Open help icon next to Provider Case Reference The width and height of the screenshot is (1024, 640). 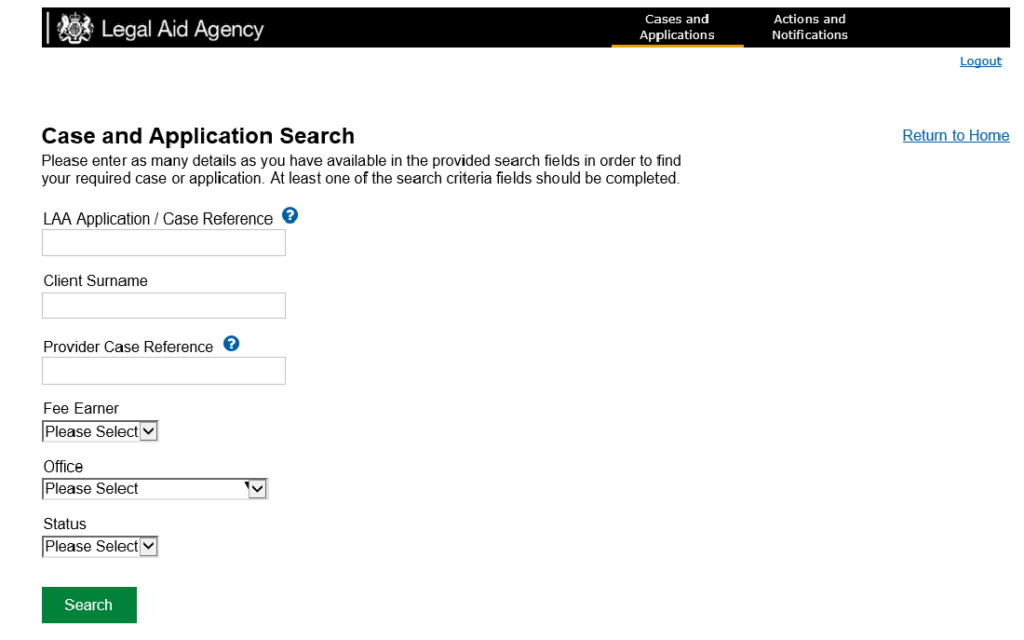[231, 344]
